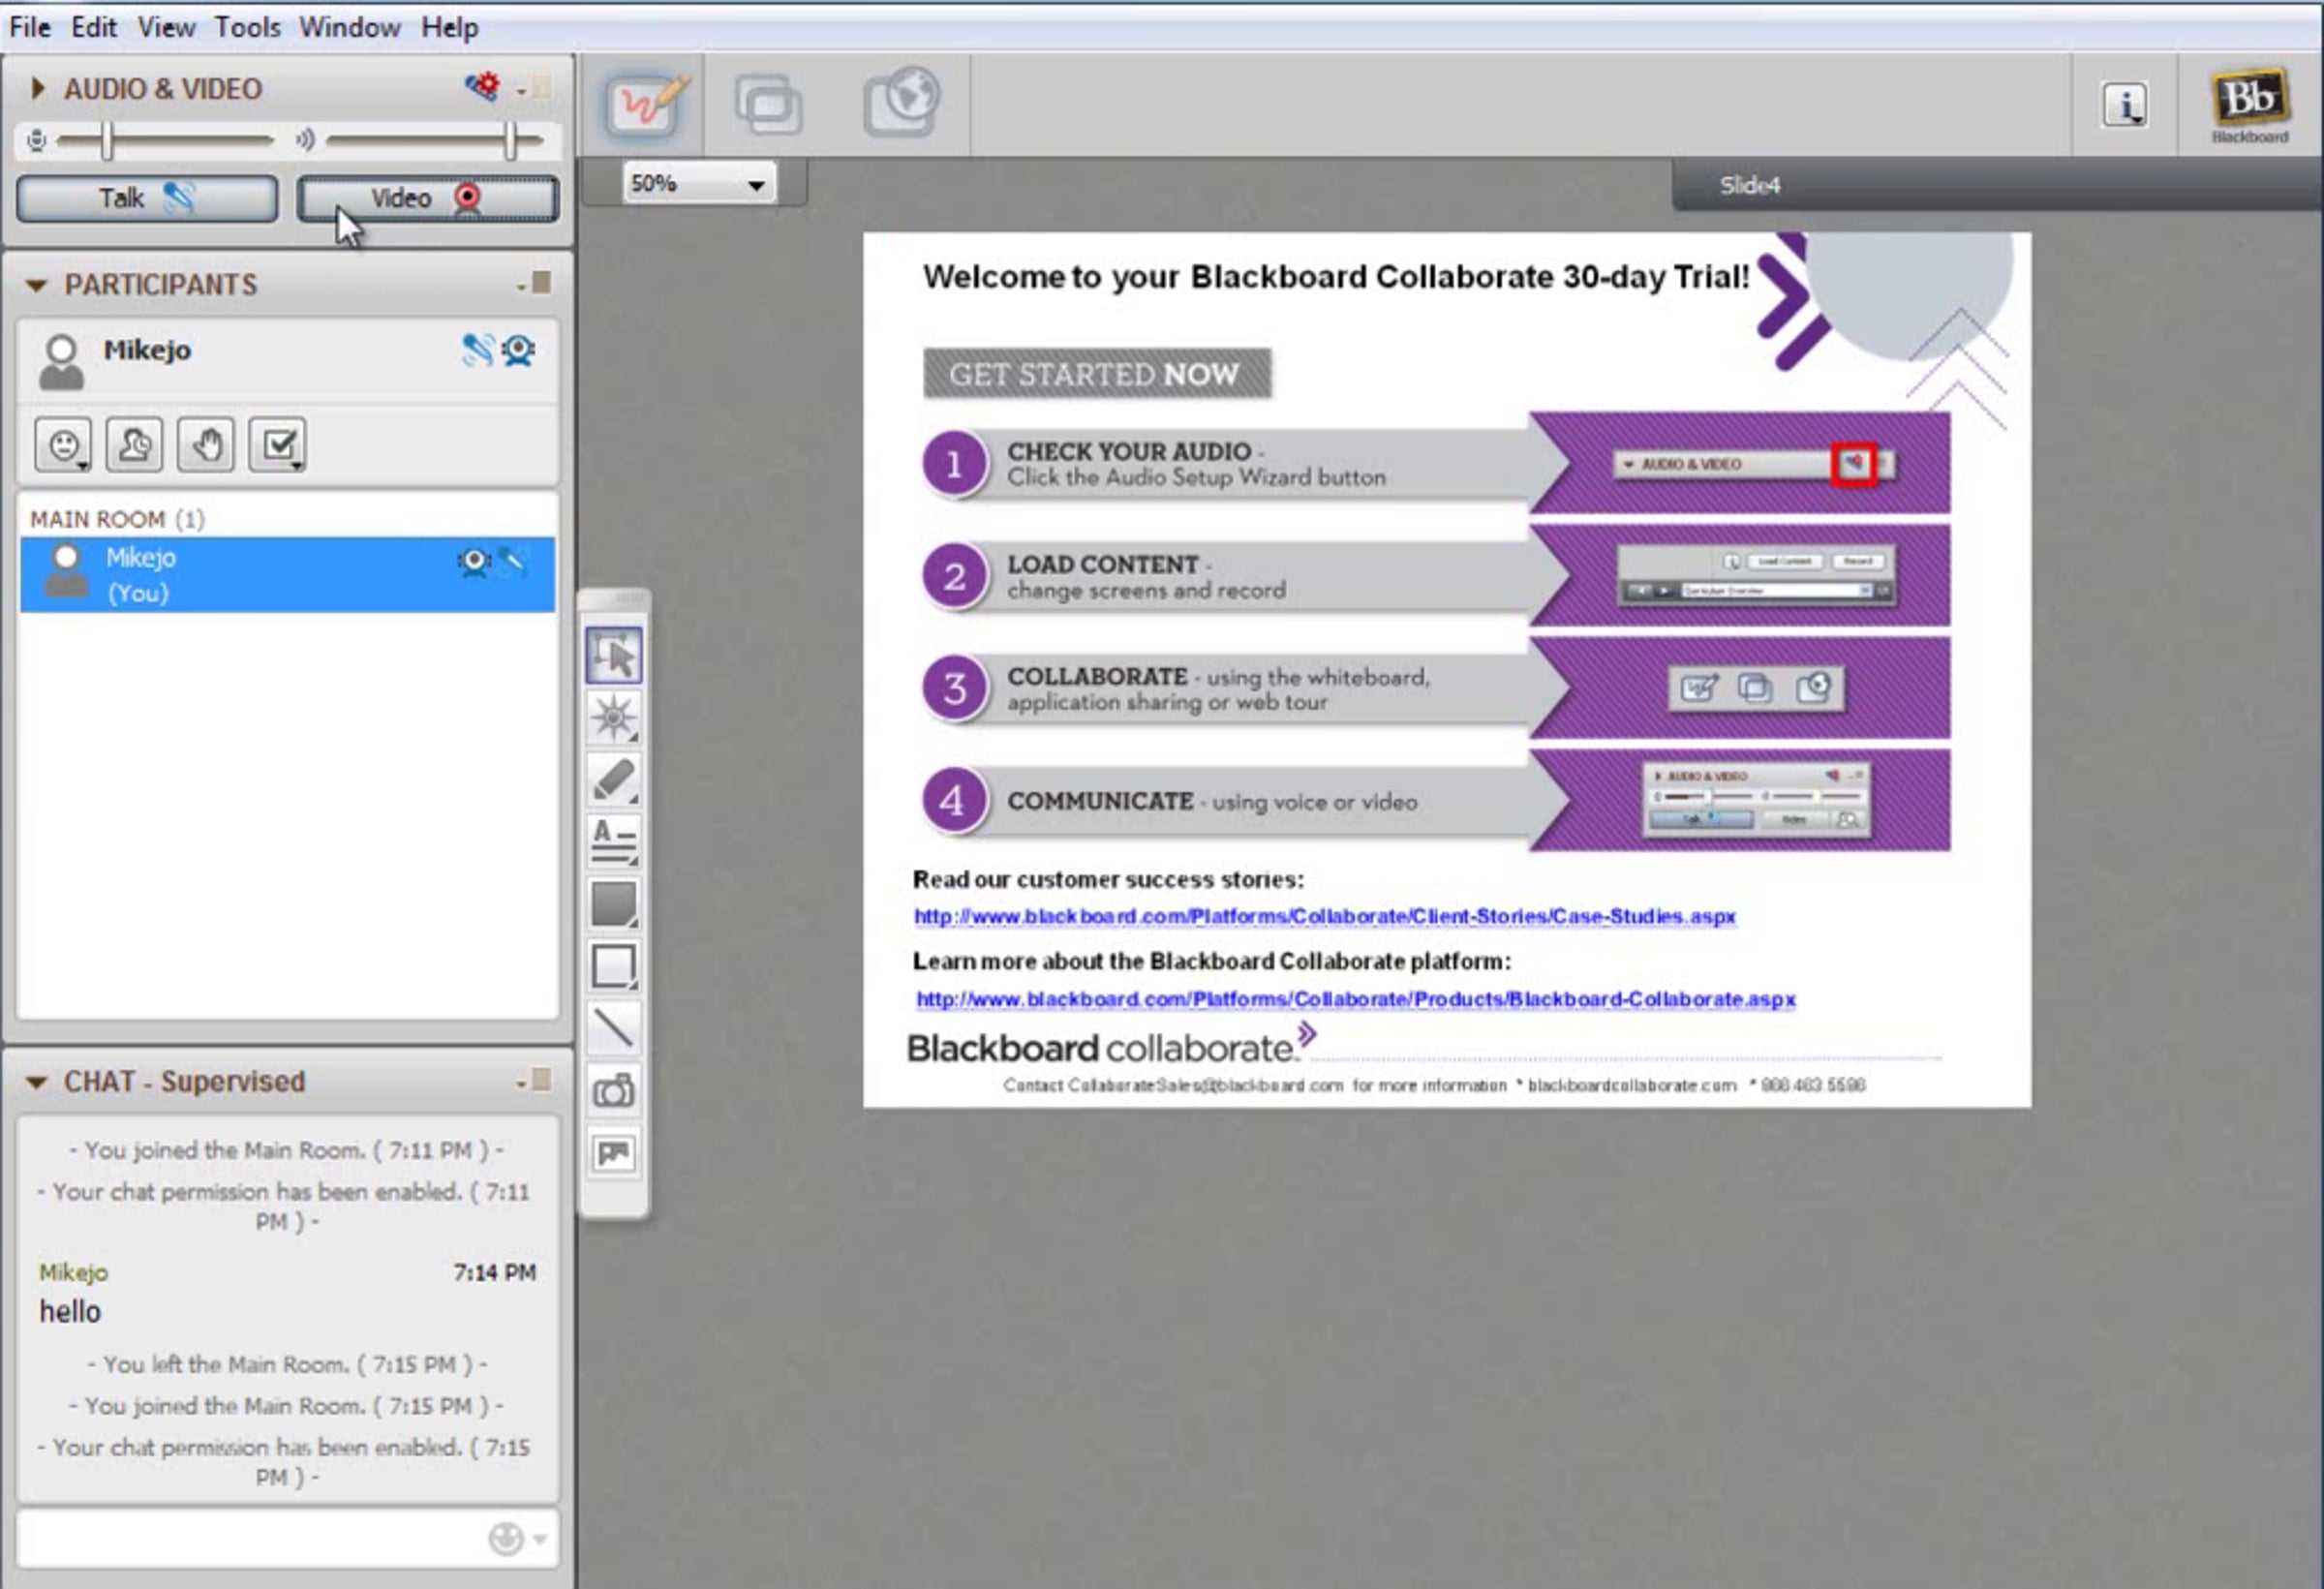Select the empty rectangle shape tool

pos(614,966)
